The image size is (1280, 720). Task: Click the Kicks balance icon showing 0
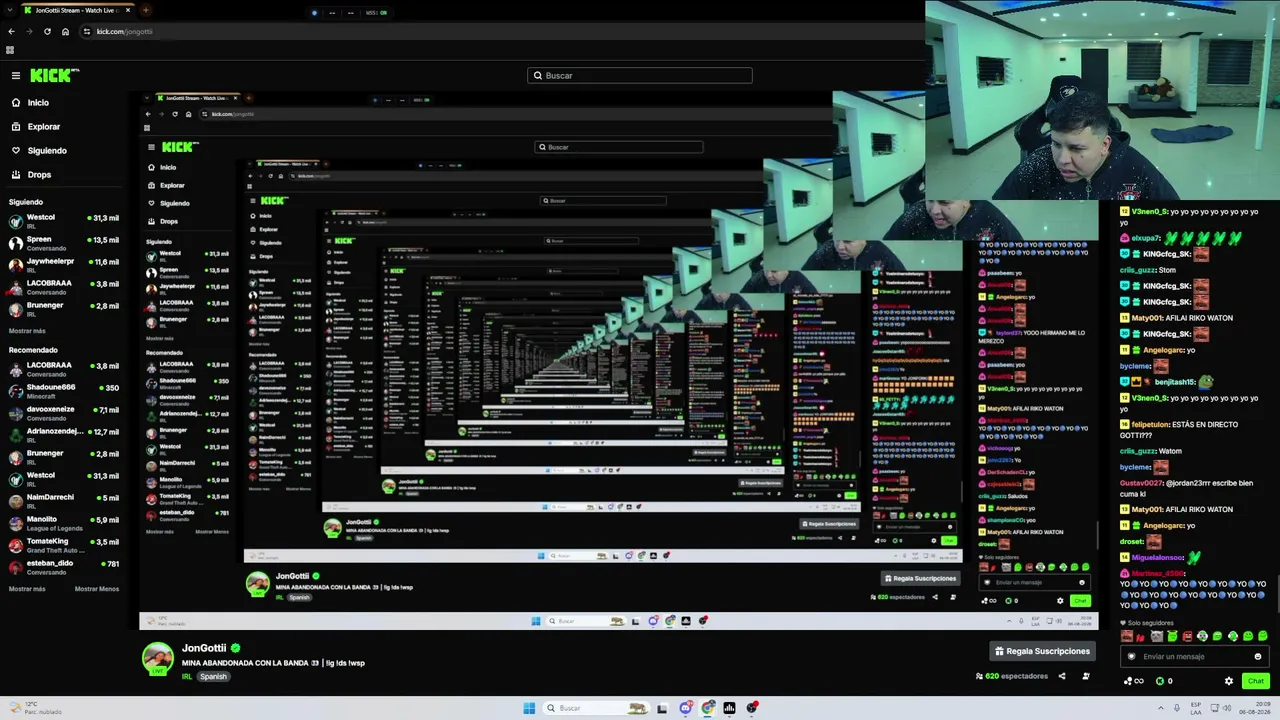1163,681
